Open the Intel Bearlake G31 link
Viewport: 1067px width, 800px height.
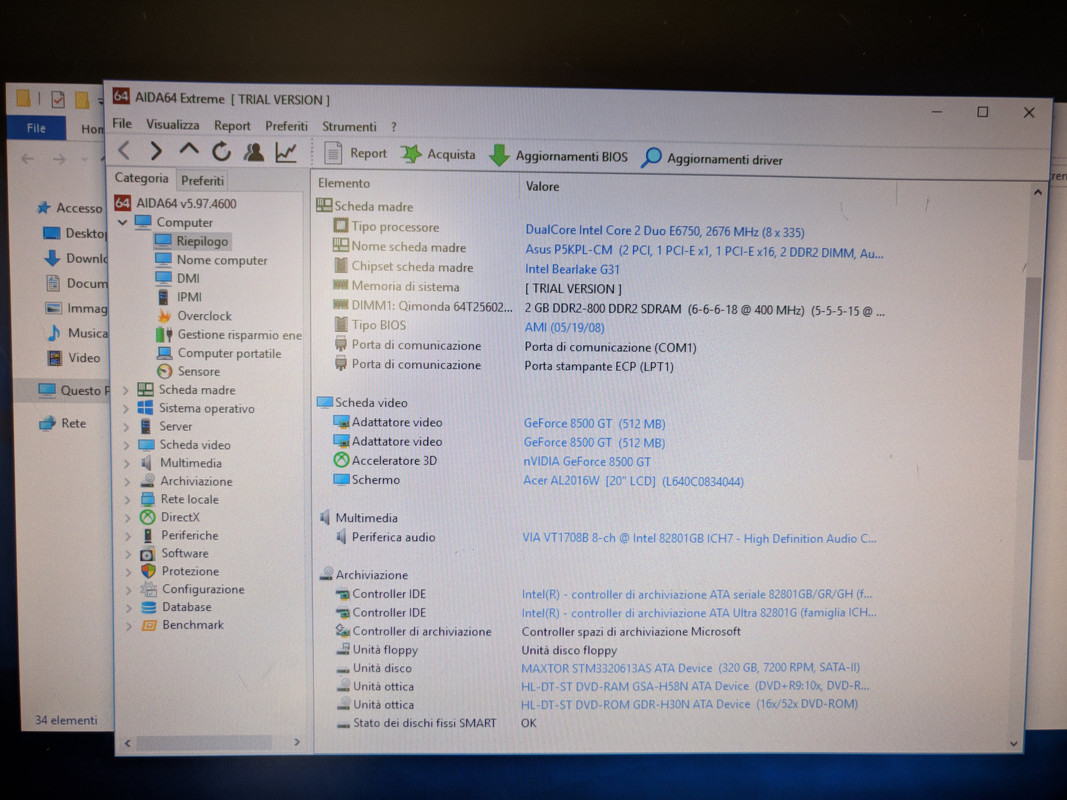pyautogui.click(x=572, y=269)
